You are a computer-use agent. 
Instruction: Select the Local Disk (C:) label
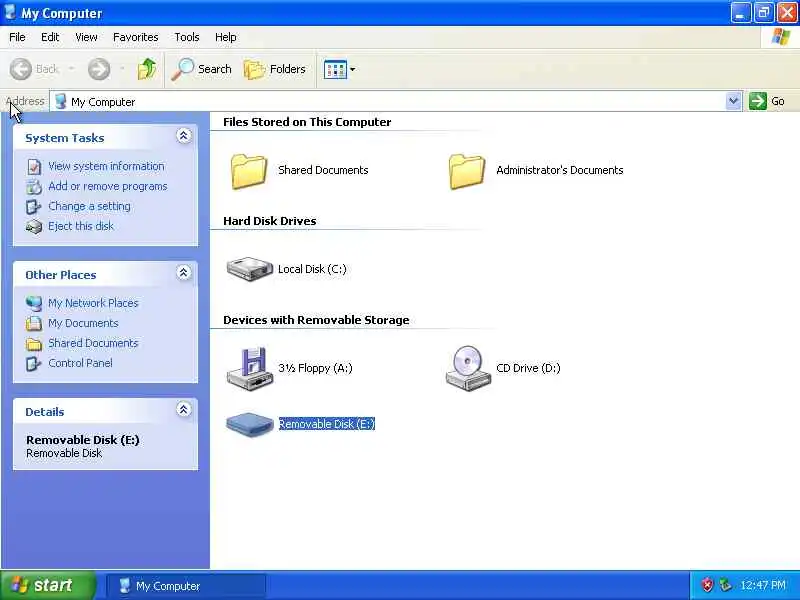(x=312, y=269)
